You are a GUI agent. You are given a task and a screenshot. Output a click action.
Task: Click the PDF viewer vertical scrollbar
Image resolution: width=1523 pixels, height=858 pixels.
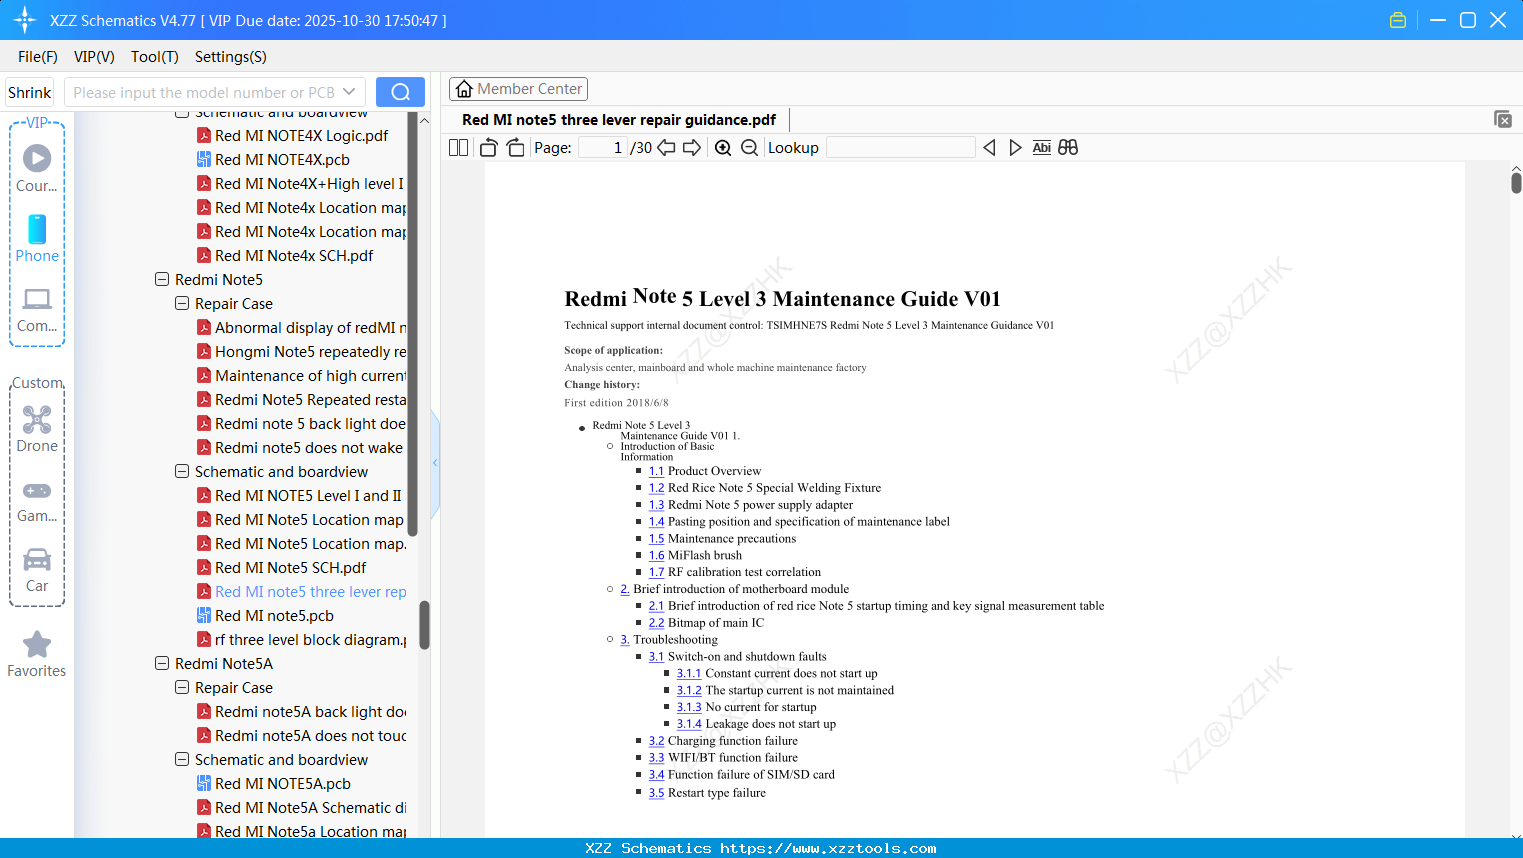(1516, 182)
